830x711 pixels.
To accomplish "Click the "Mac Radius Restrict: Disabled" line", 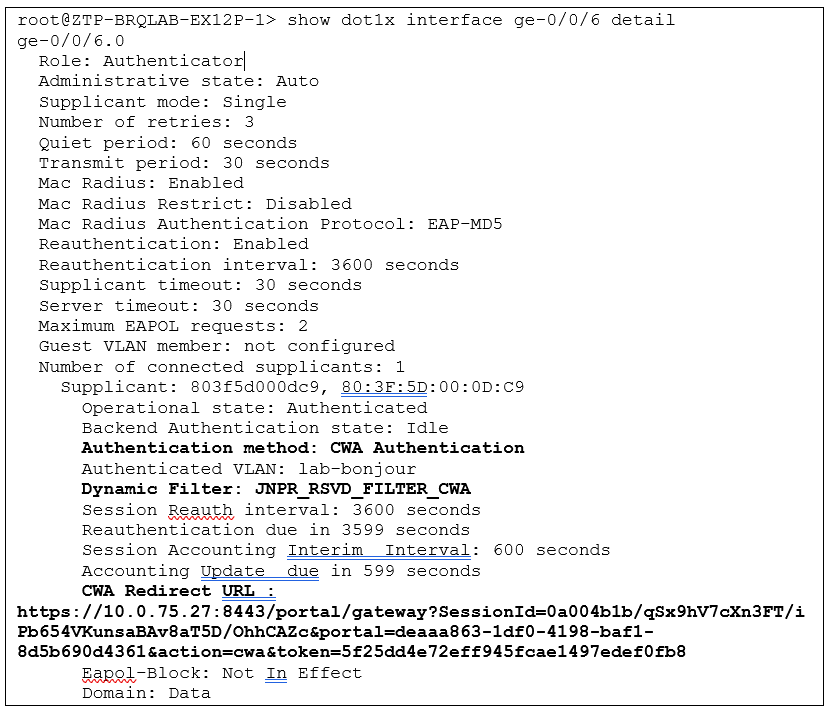I will coord(194,204).
